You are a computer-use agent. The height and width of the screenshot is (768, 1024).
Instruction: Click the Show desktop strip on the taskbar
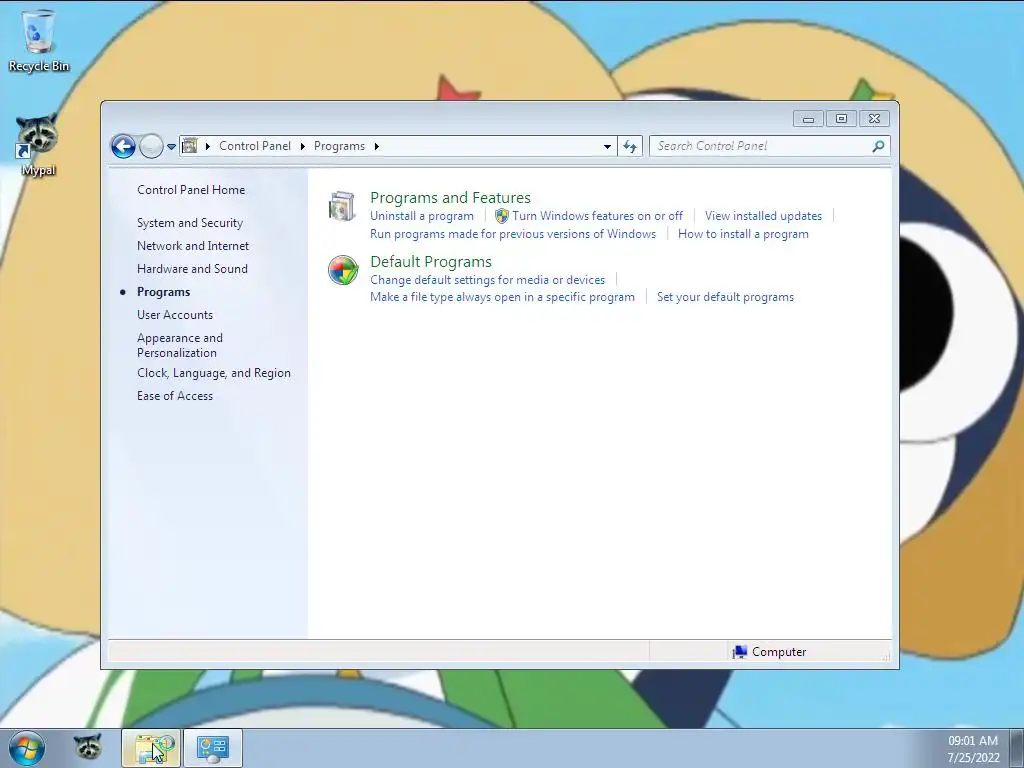[x=1017, y=748]
